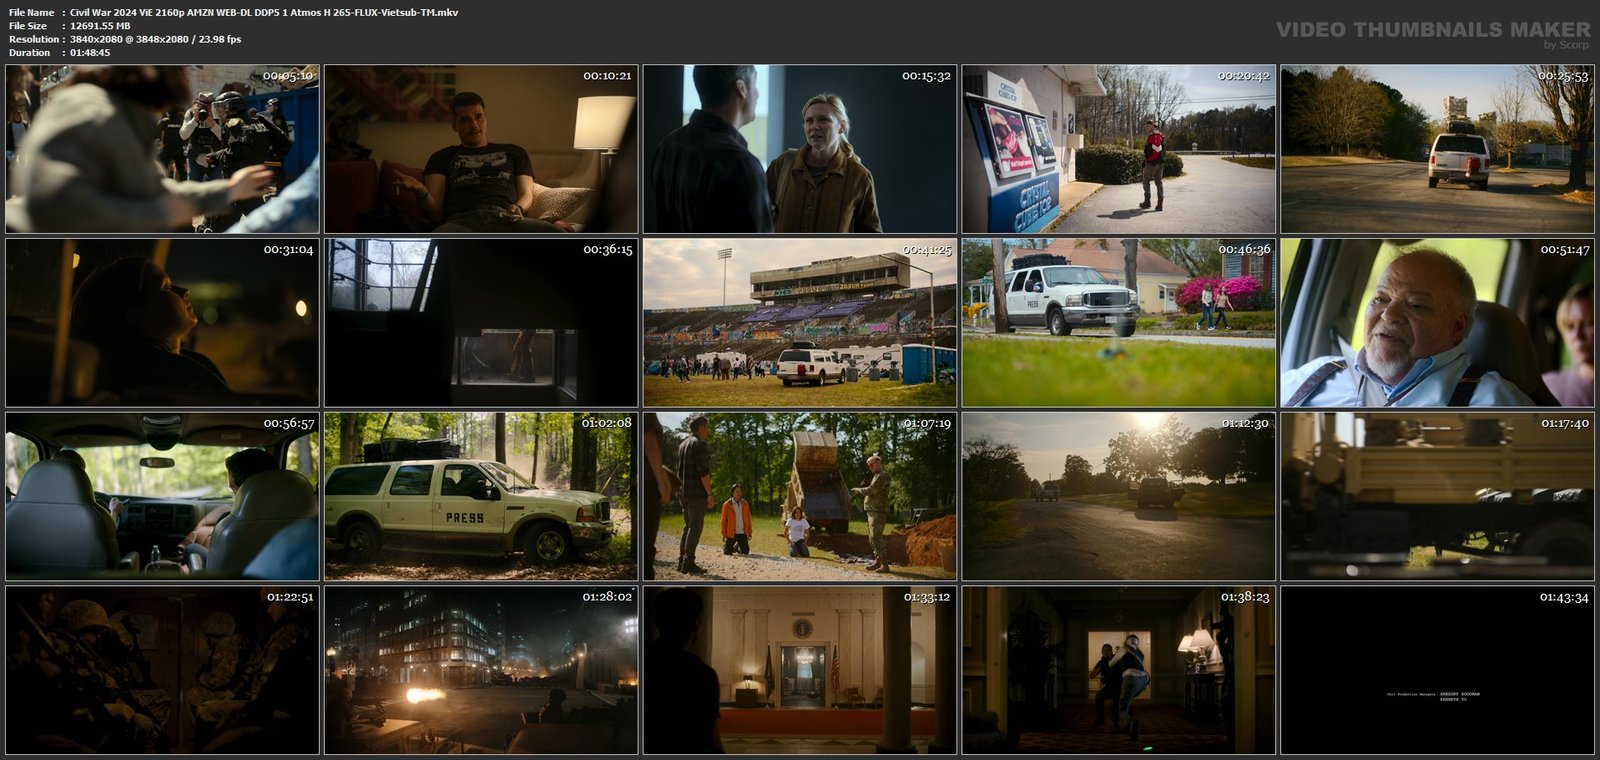Viewport: 1600px width, 760px height.
Task: Choose the dark frame at 00:36:15
Action: 481,323
